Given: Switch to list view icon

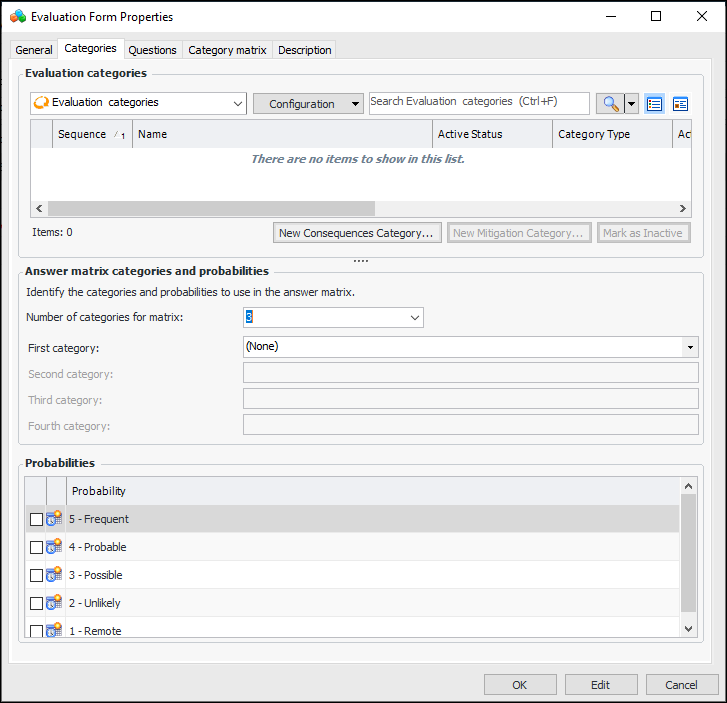Looking at the screenshot, I should tap(655, 104).
